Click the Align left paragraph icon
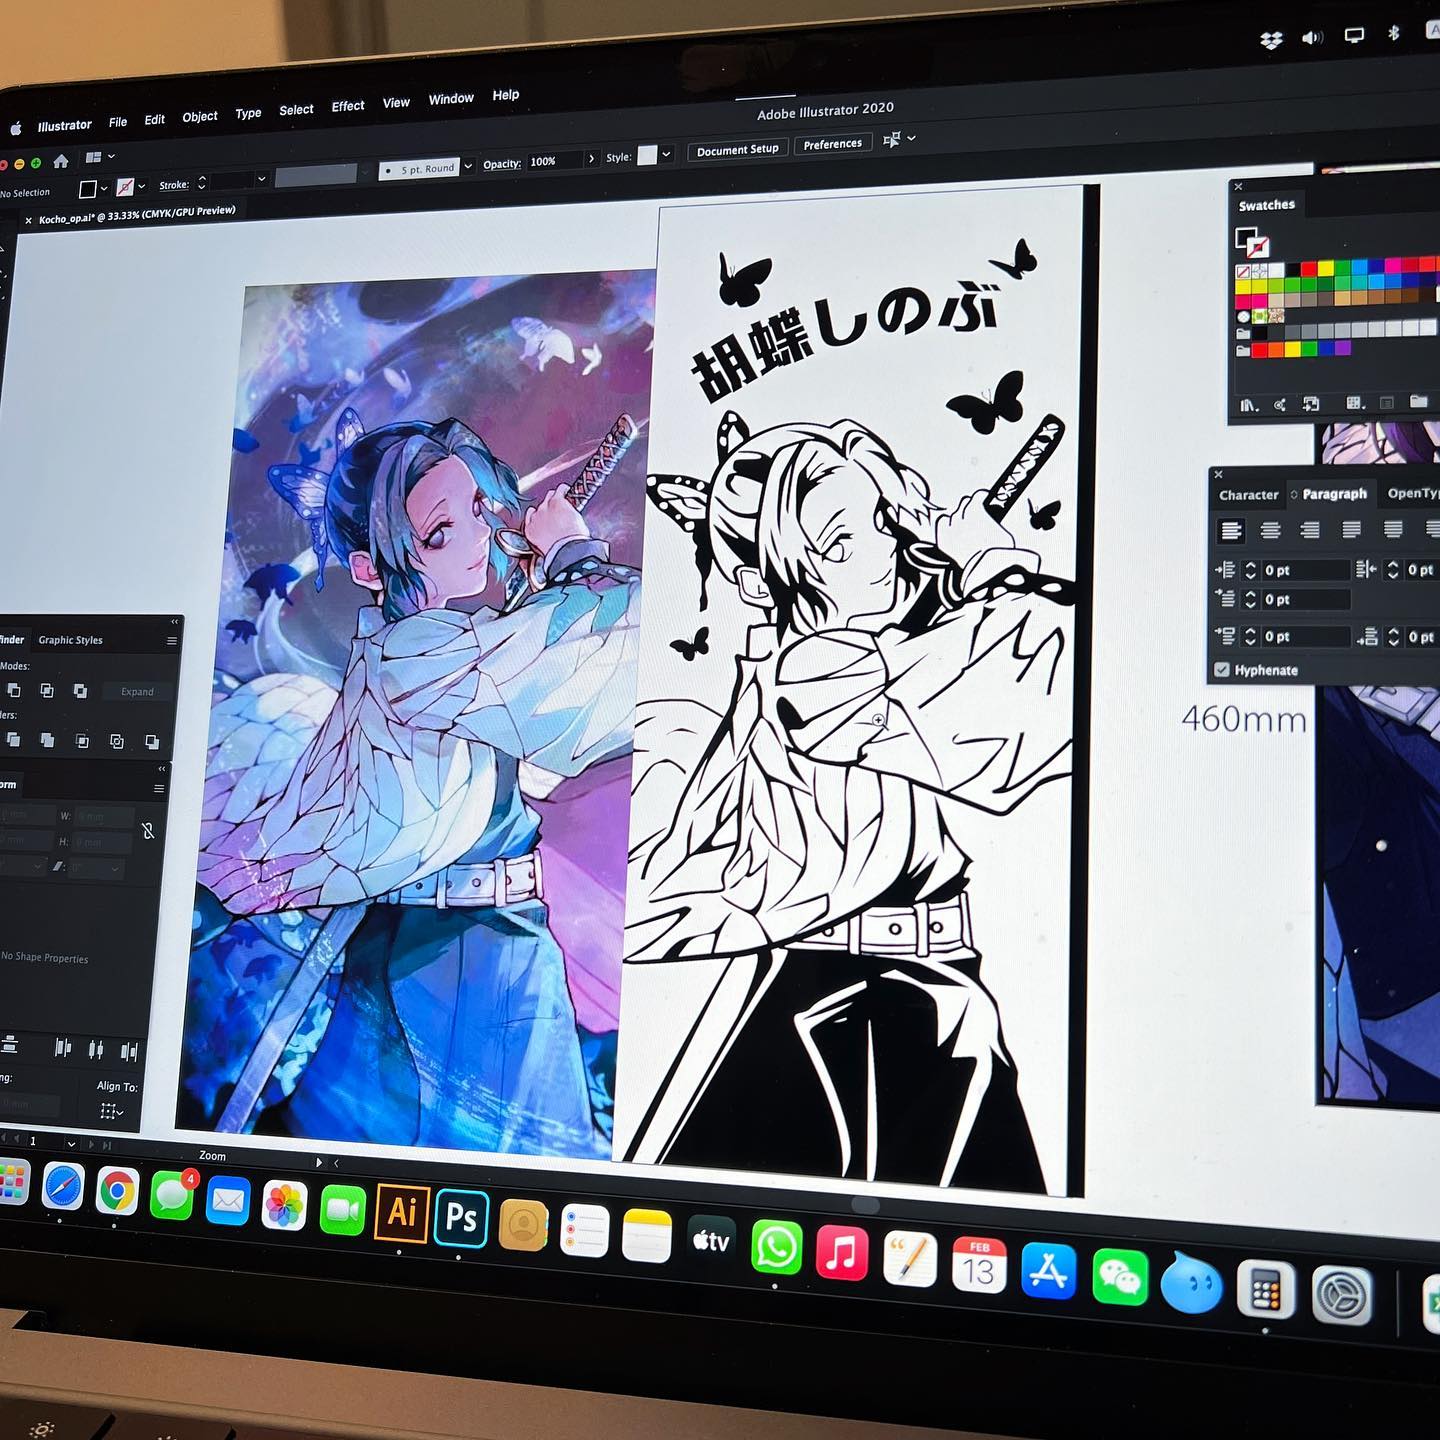 pos(1231,530)
